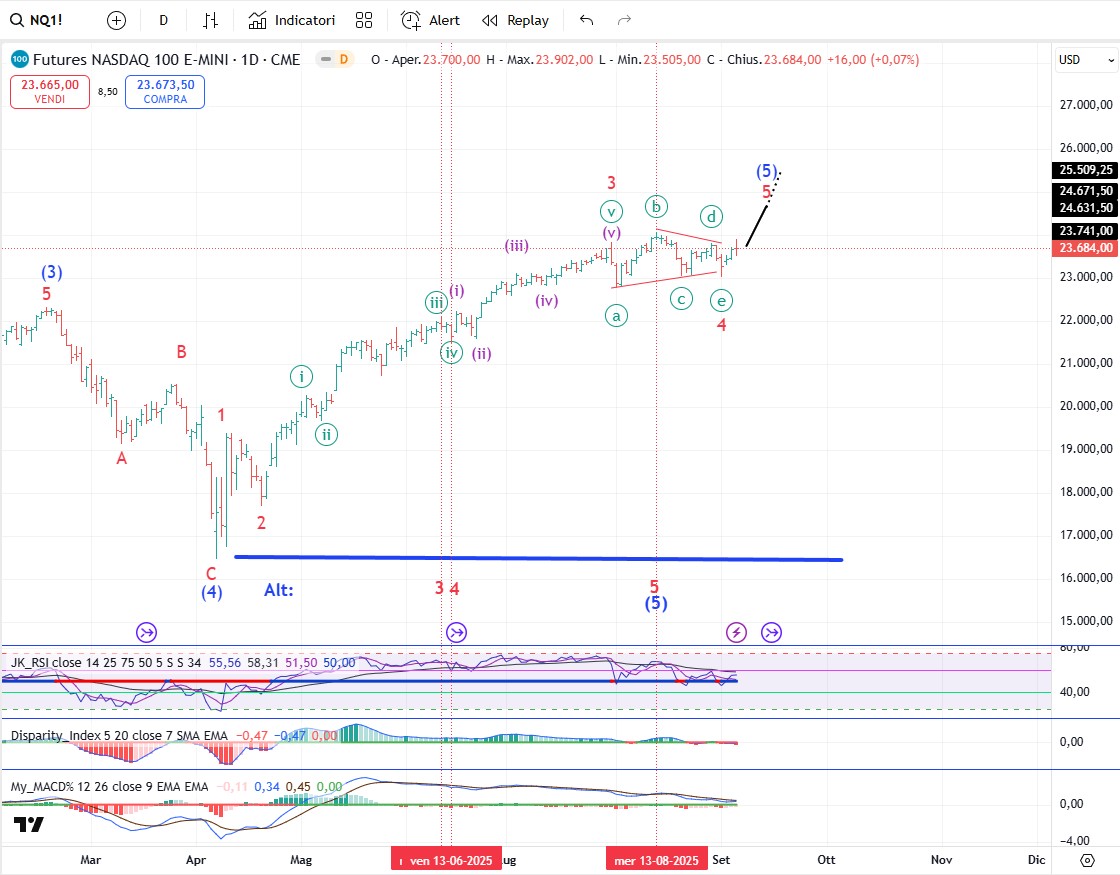Select Futures NASDAQ 100 E-MINI title

coord(166,59)
